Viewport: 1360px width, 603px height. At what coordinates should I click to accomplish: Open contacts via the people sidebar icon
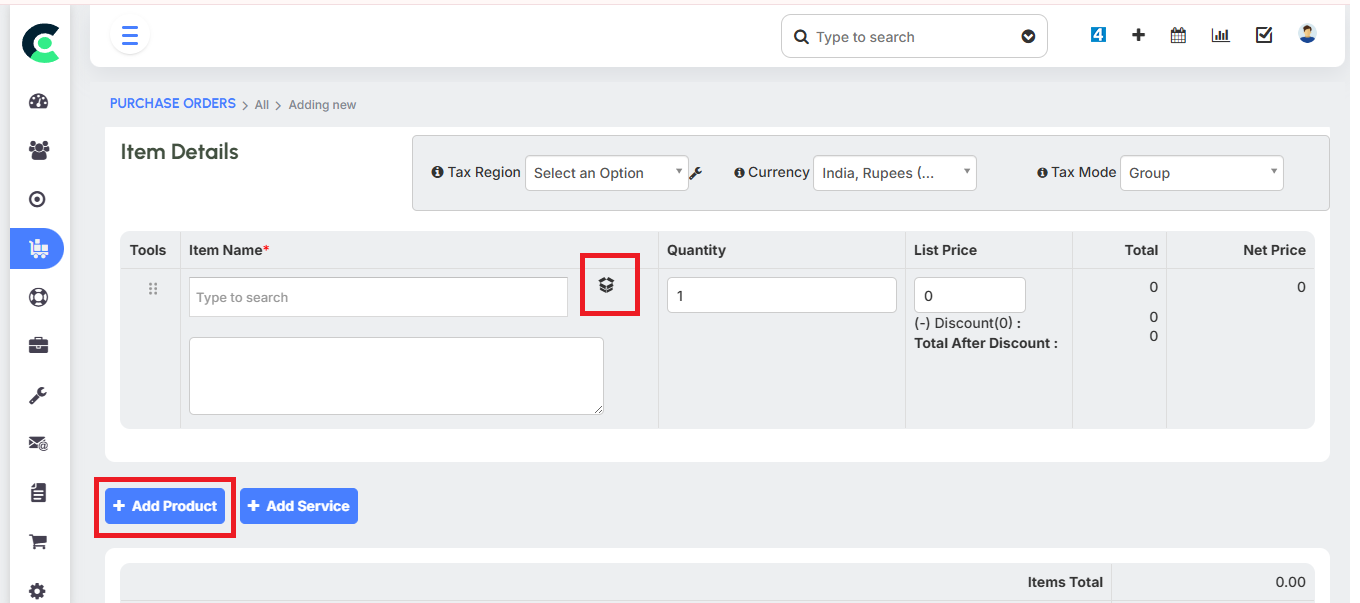tap(37, 150)
